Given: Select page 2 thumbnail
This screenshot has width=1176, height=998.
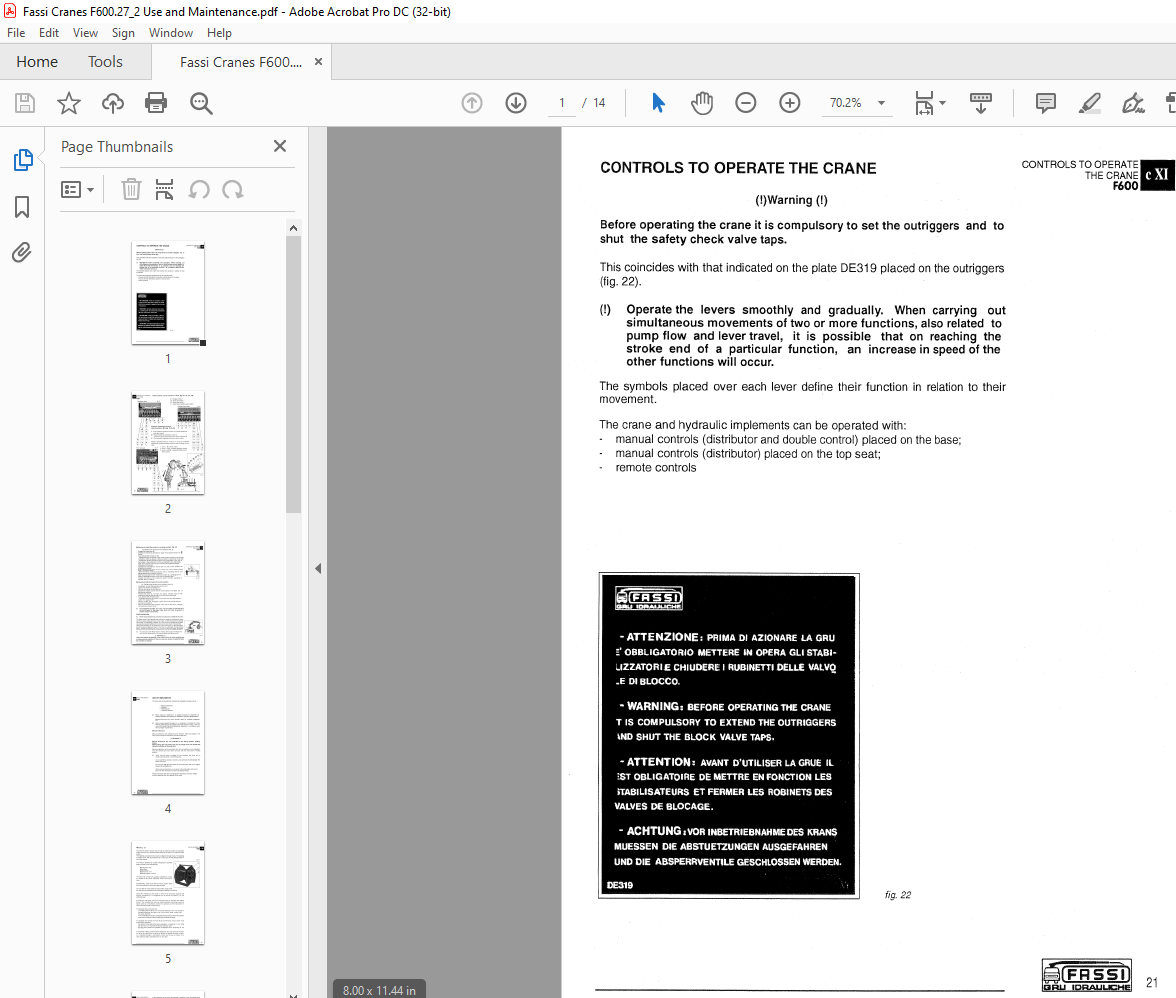Looking at the screenshot, I should 168,443.
